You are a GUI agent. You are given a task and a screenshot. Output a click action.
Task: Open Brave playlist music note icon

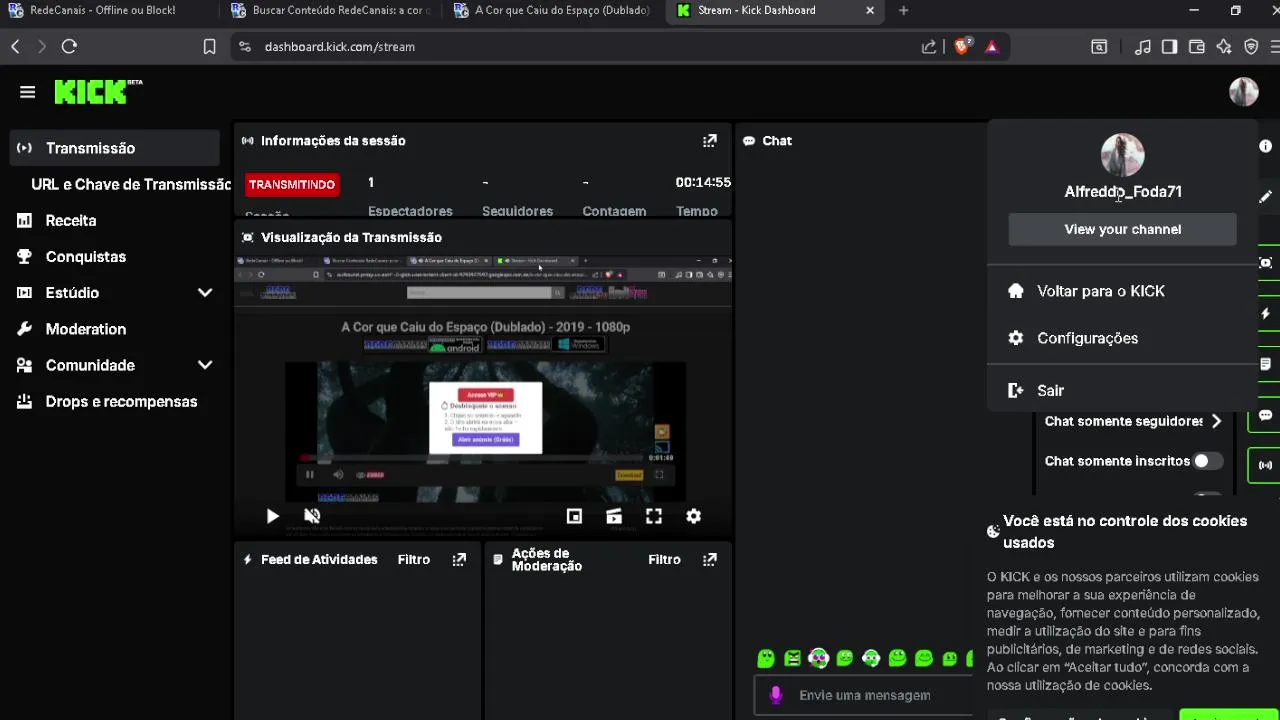tap(1142, 46)
